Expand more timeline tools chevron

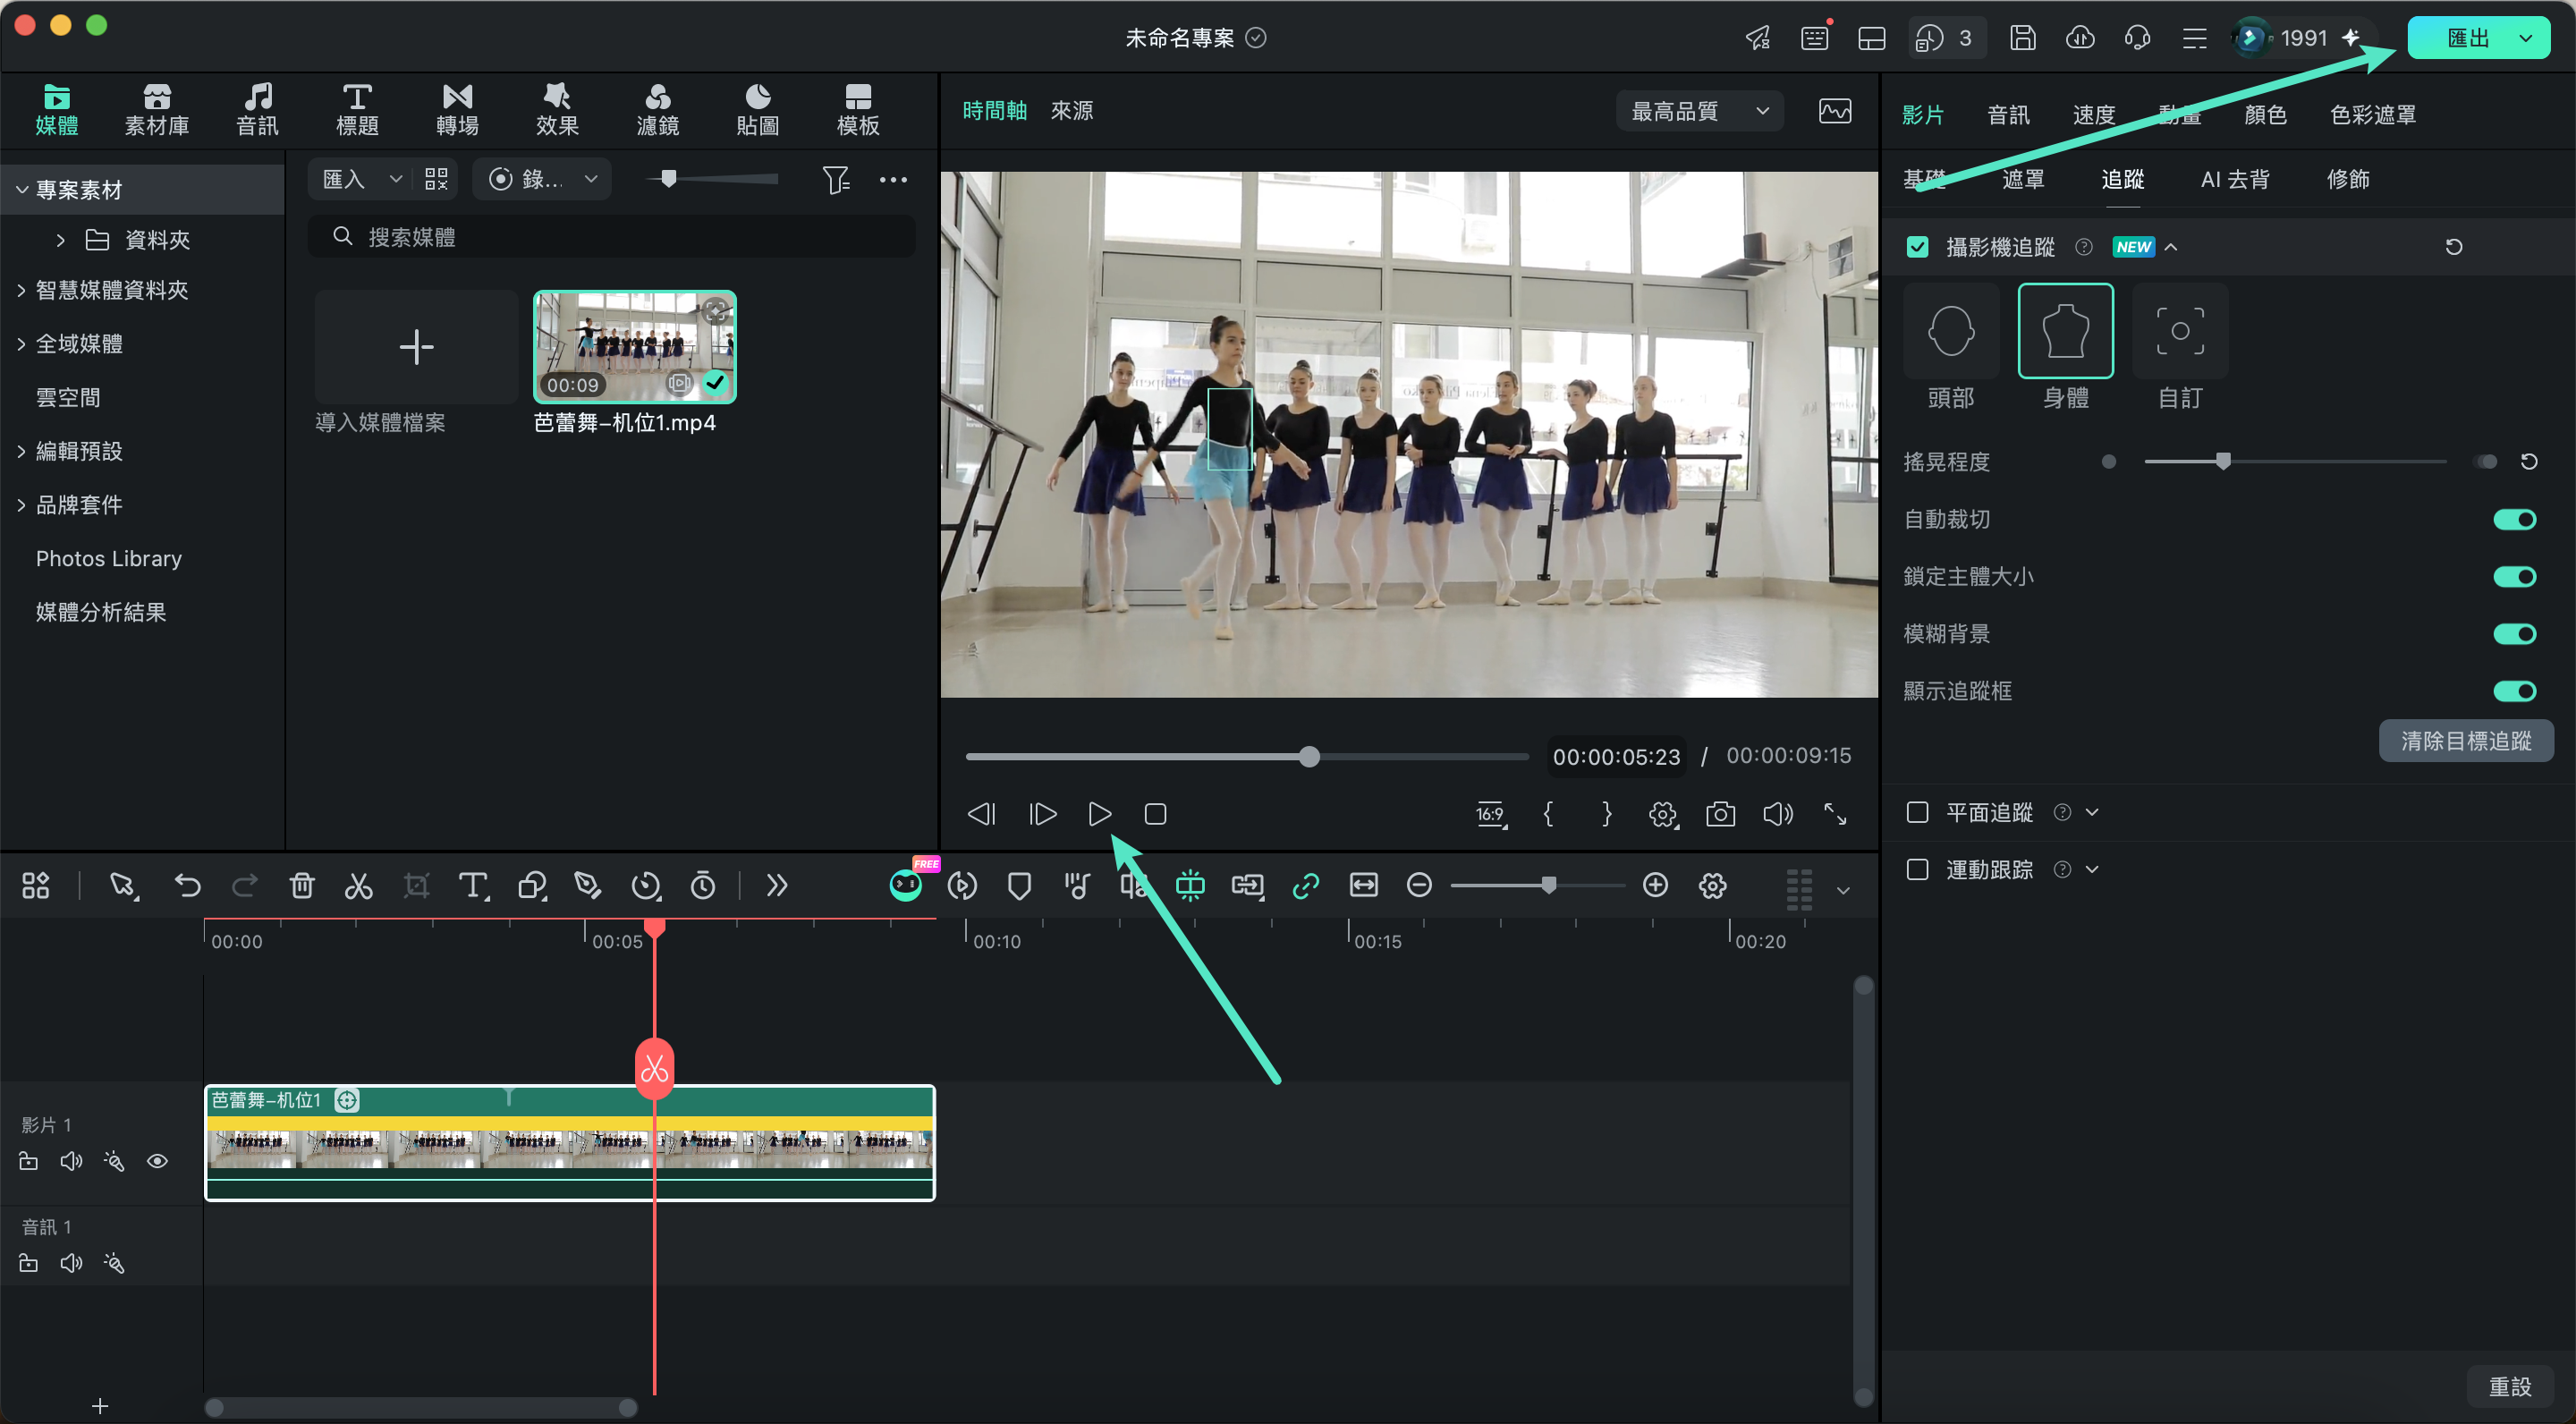(x=776, y=885)
